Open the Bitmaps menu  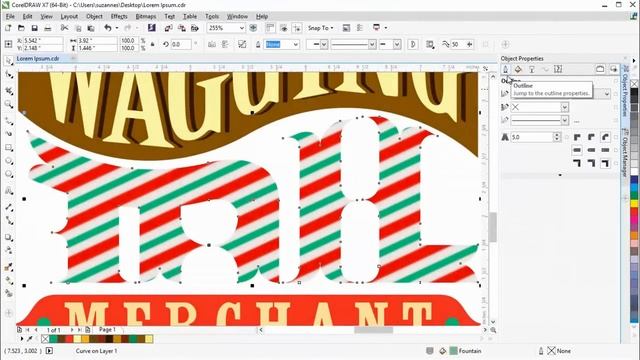coord(146,16)
